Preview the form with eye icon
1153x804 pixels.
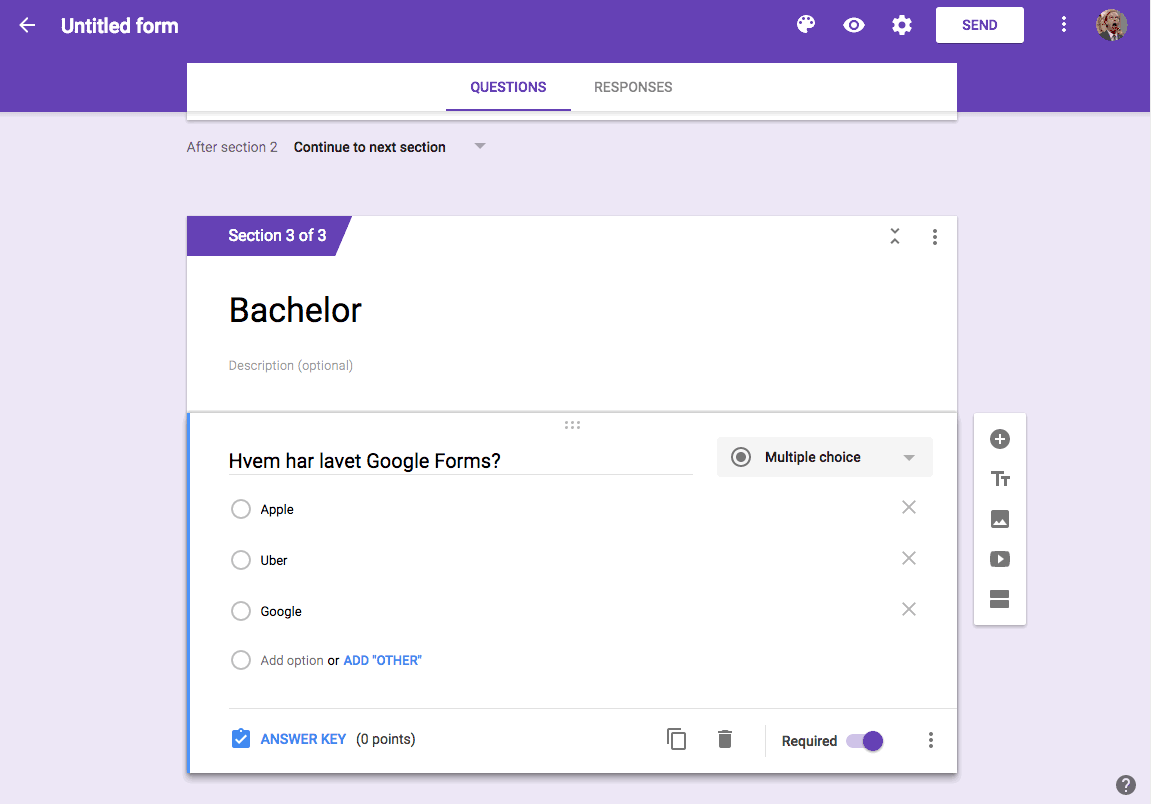pos(854,25)
